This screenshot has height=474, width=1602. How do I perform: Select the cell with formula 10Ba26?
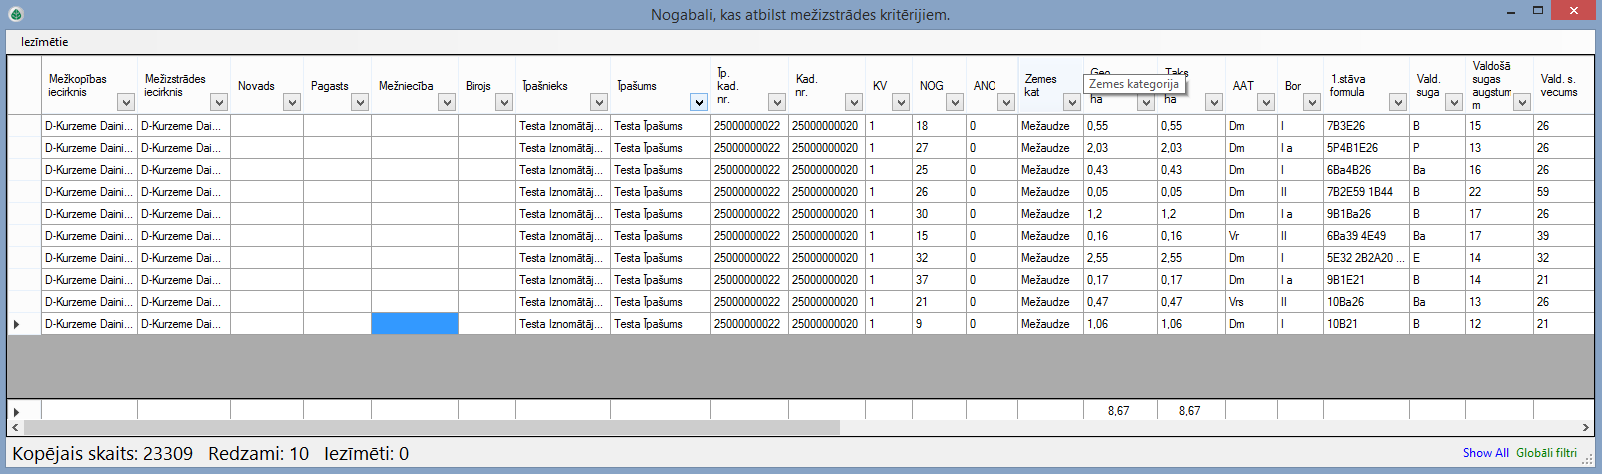(x=1365, y=302)
